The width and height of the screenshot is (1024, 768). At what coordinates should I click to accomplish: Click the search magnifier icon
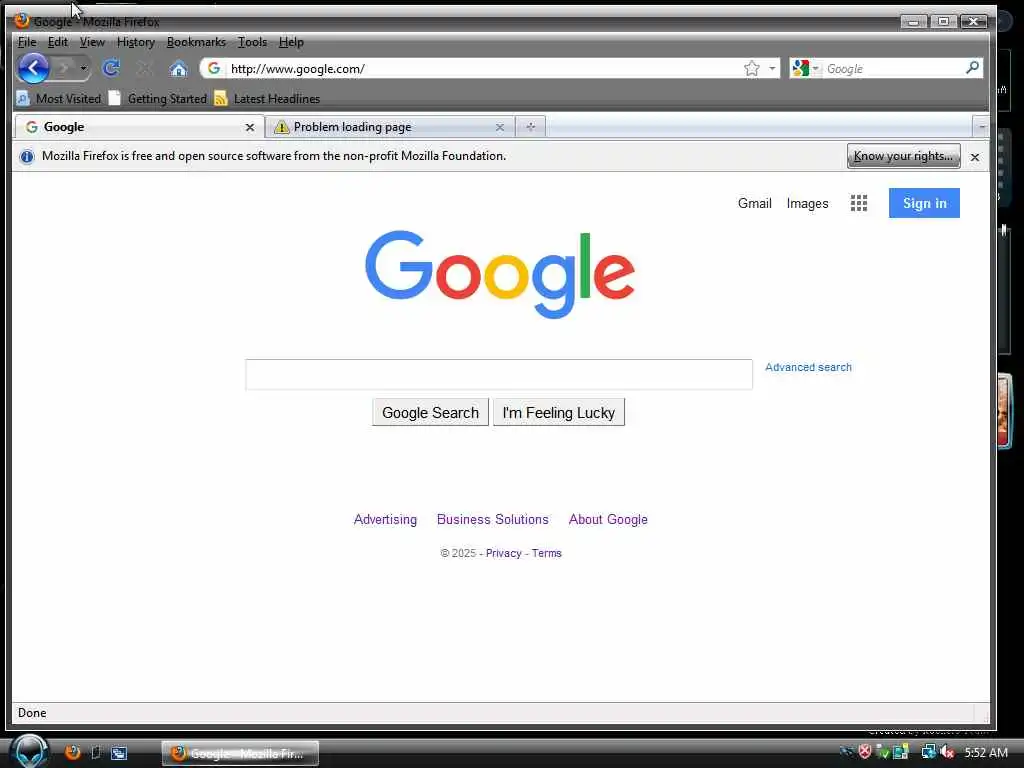[x=972, y=68]
